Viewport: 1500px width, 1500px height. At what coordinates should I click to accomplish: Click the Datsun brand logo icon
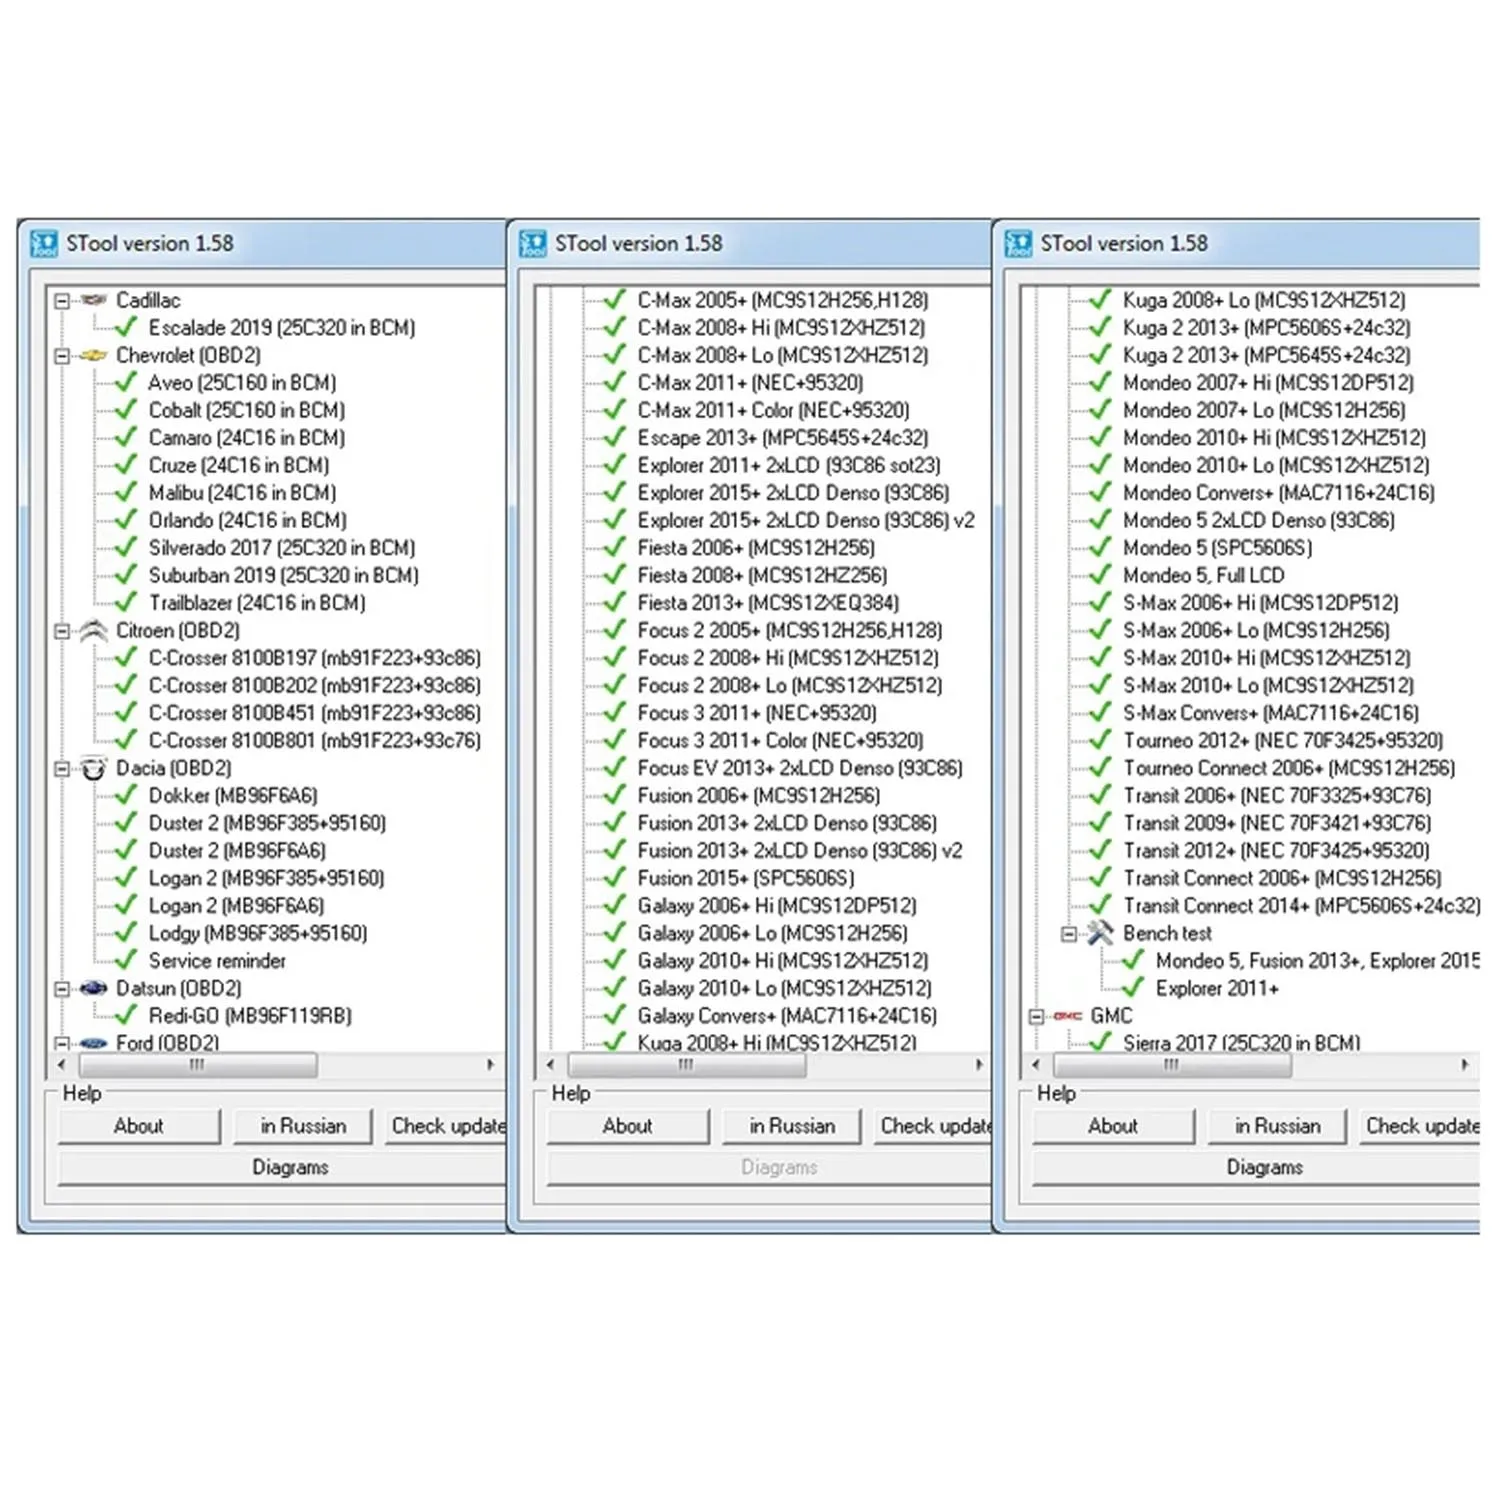[x=93, y=988]
